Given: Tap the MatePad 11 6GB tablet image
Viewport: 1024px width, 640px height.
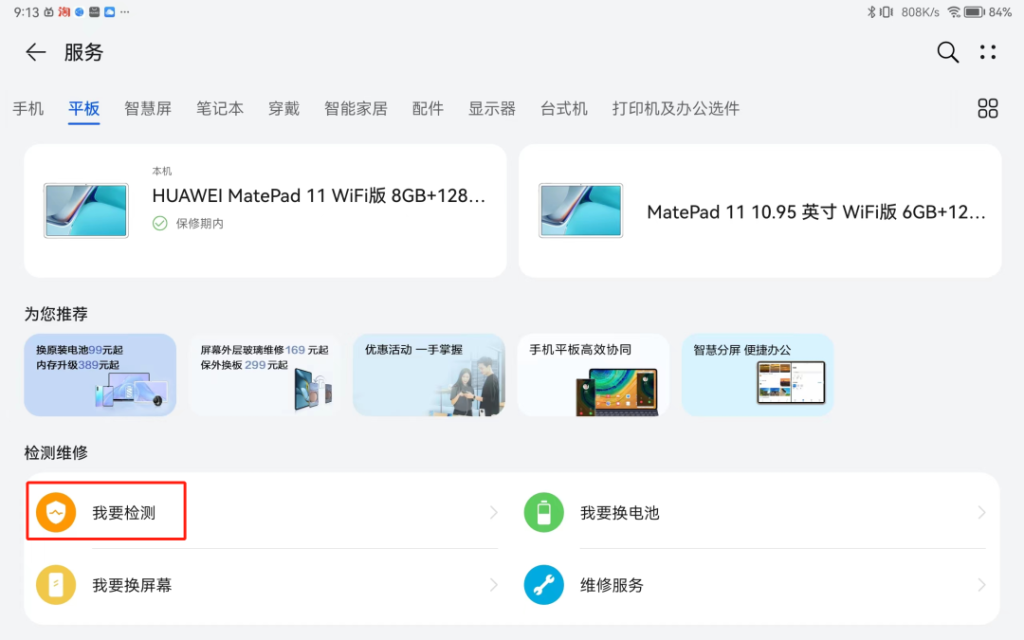Looking at the screenshot, I should coord(581,210).
